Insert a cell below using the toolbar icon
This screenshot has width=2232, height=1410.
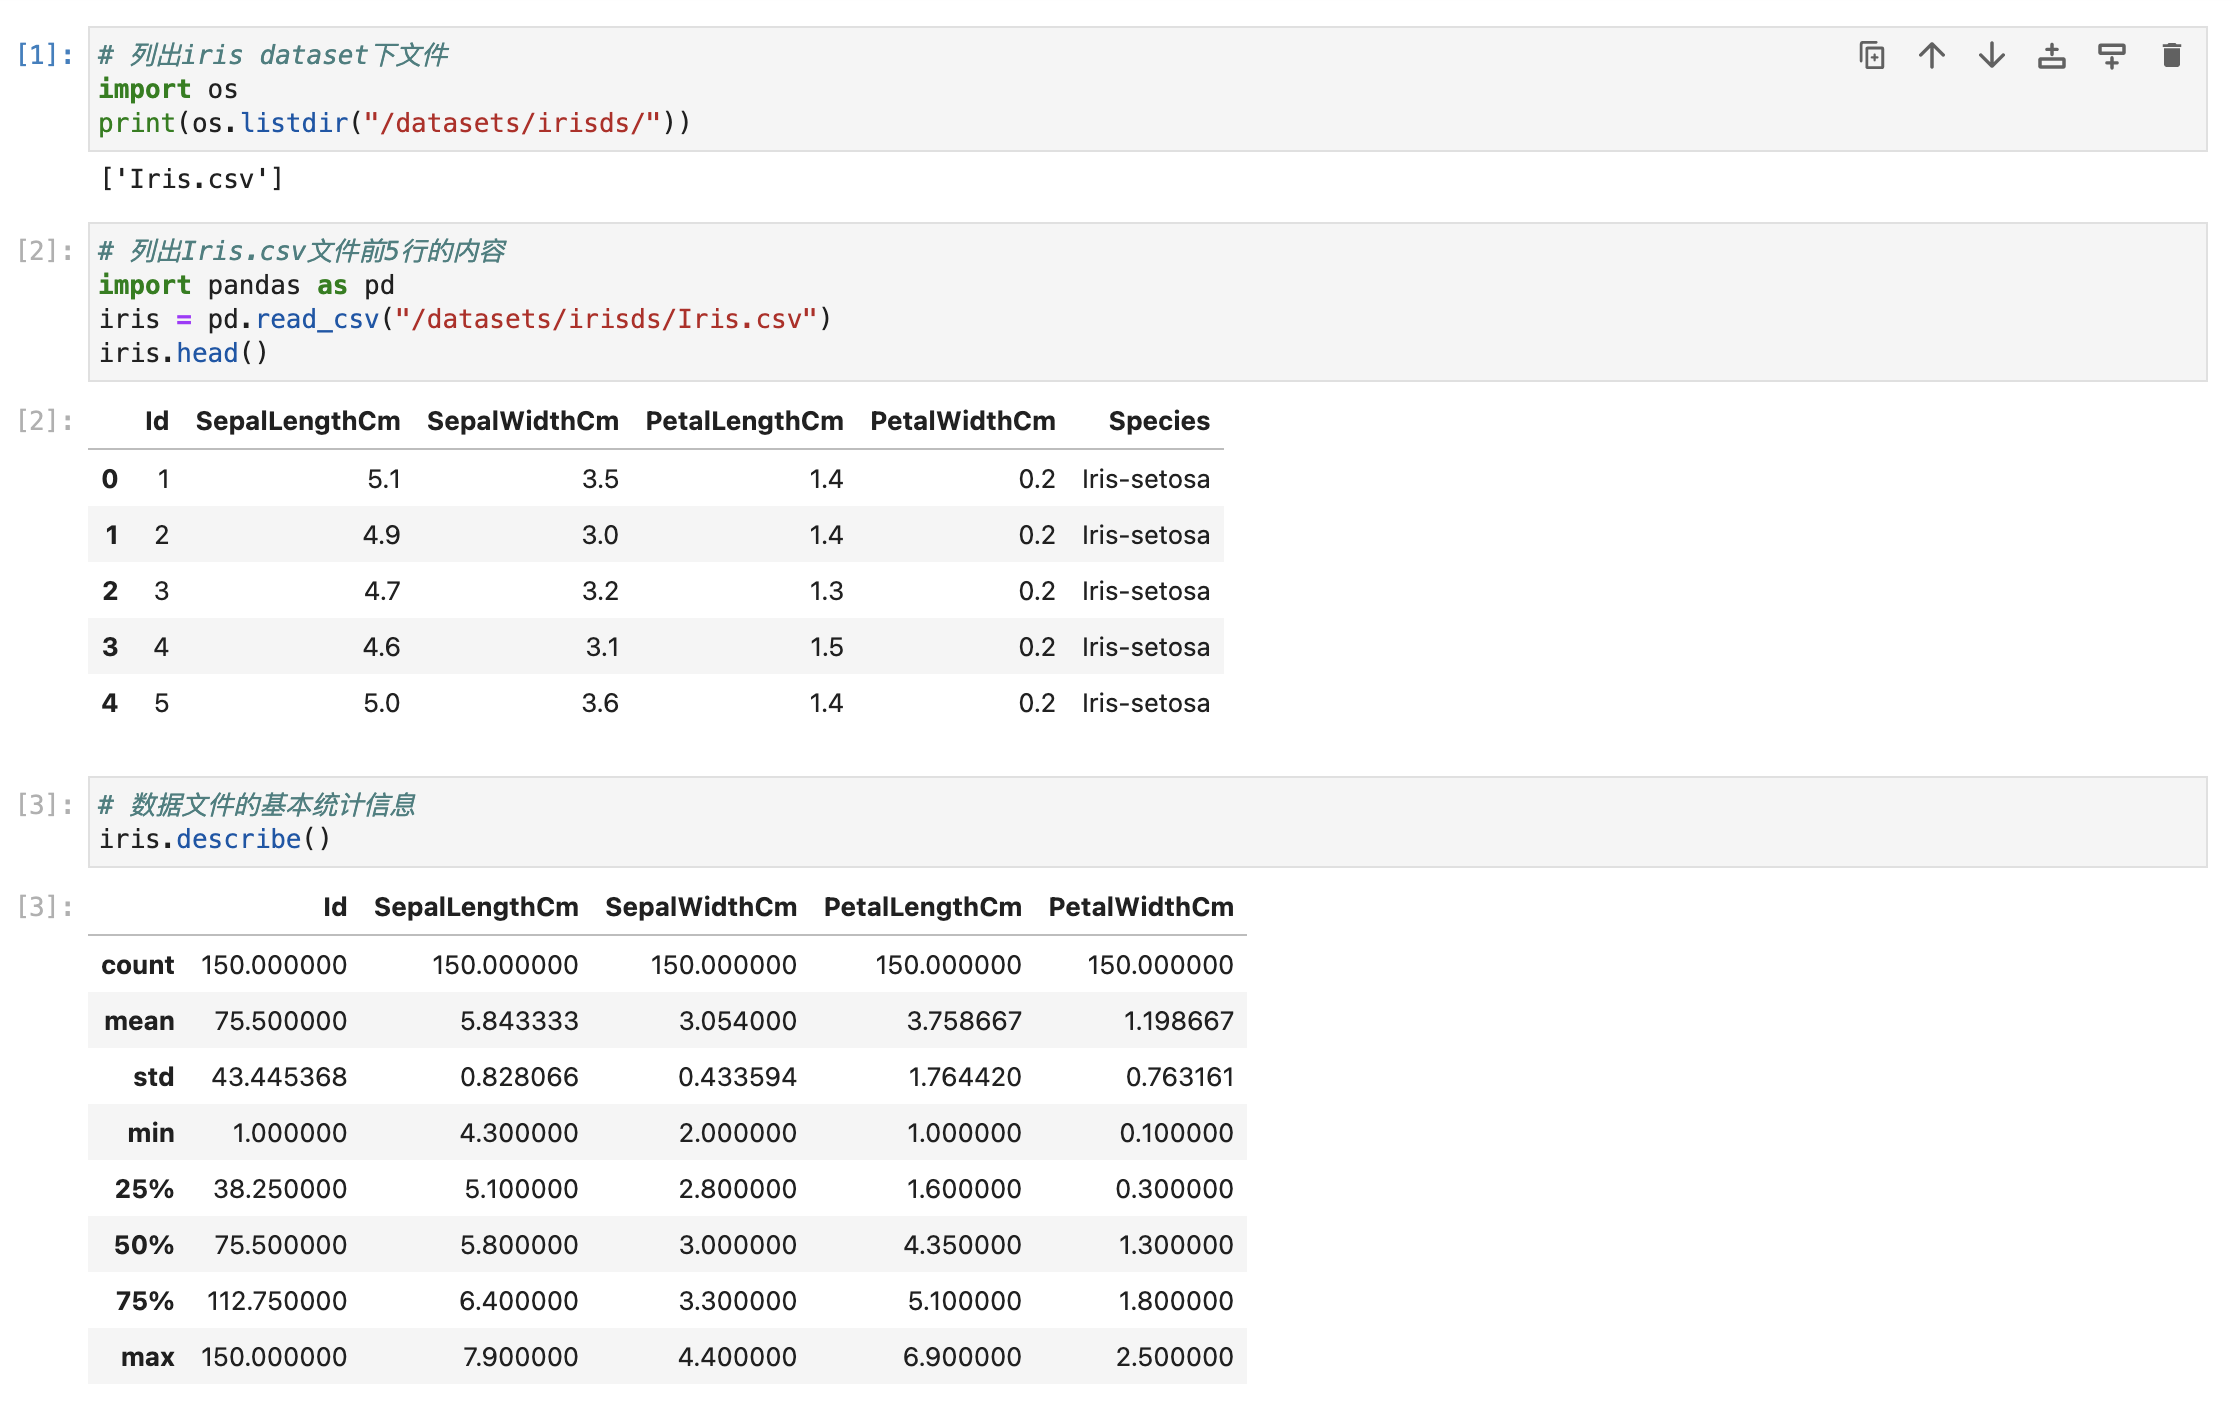pyautogui.click(x=2111, y=56)
